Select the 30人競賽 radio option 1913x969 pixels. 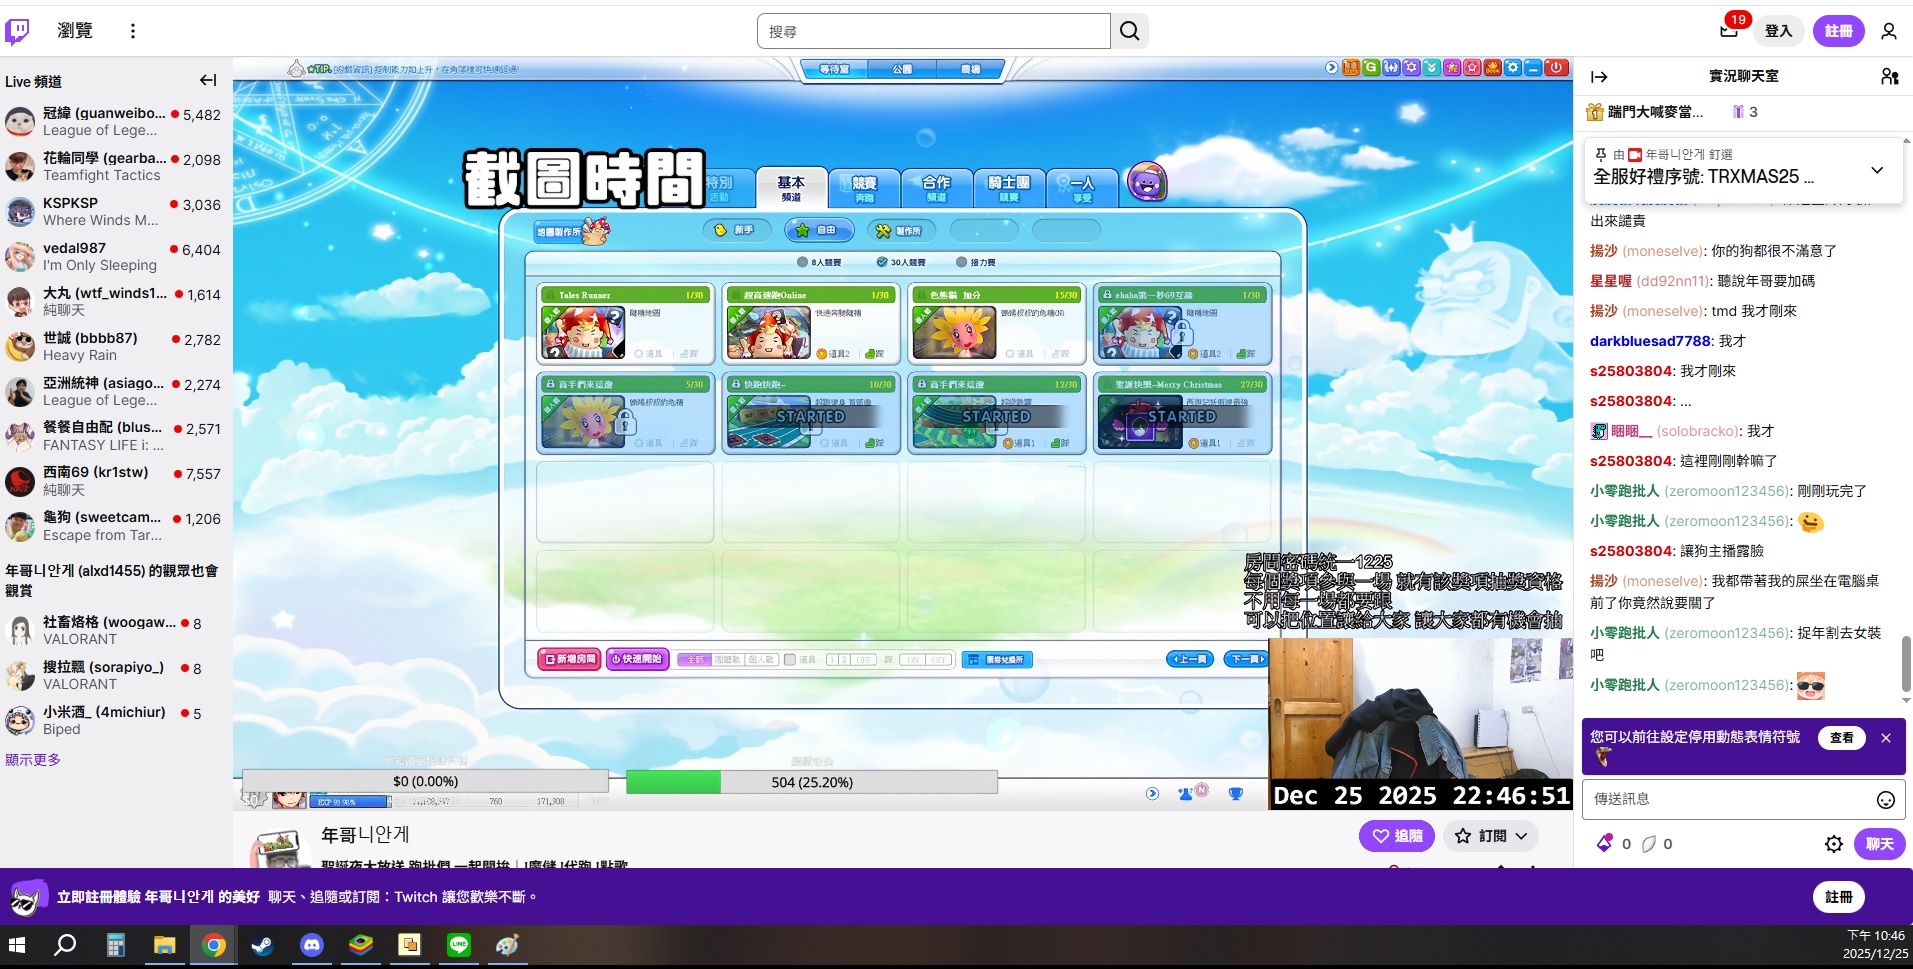pos(882,262)
